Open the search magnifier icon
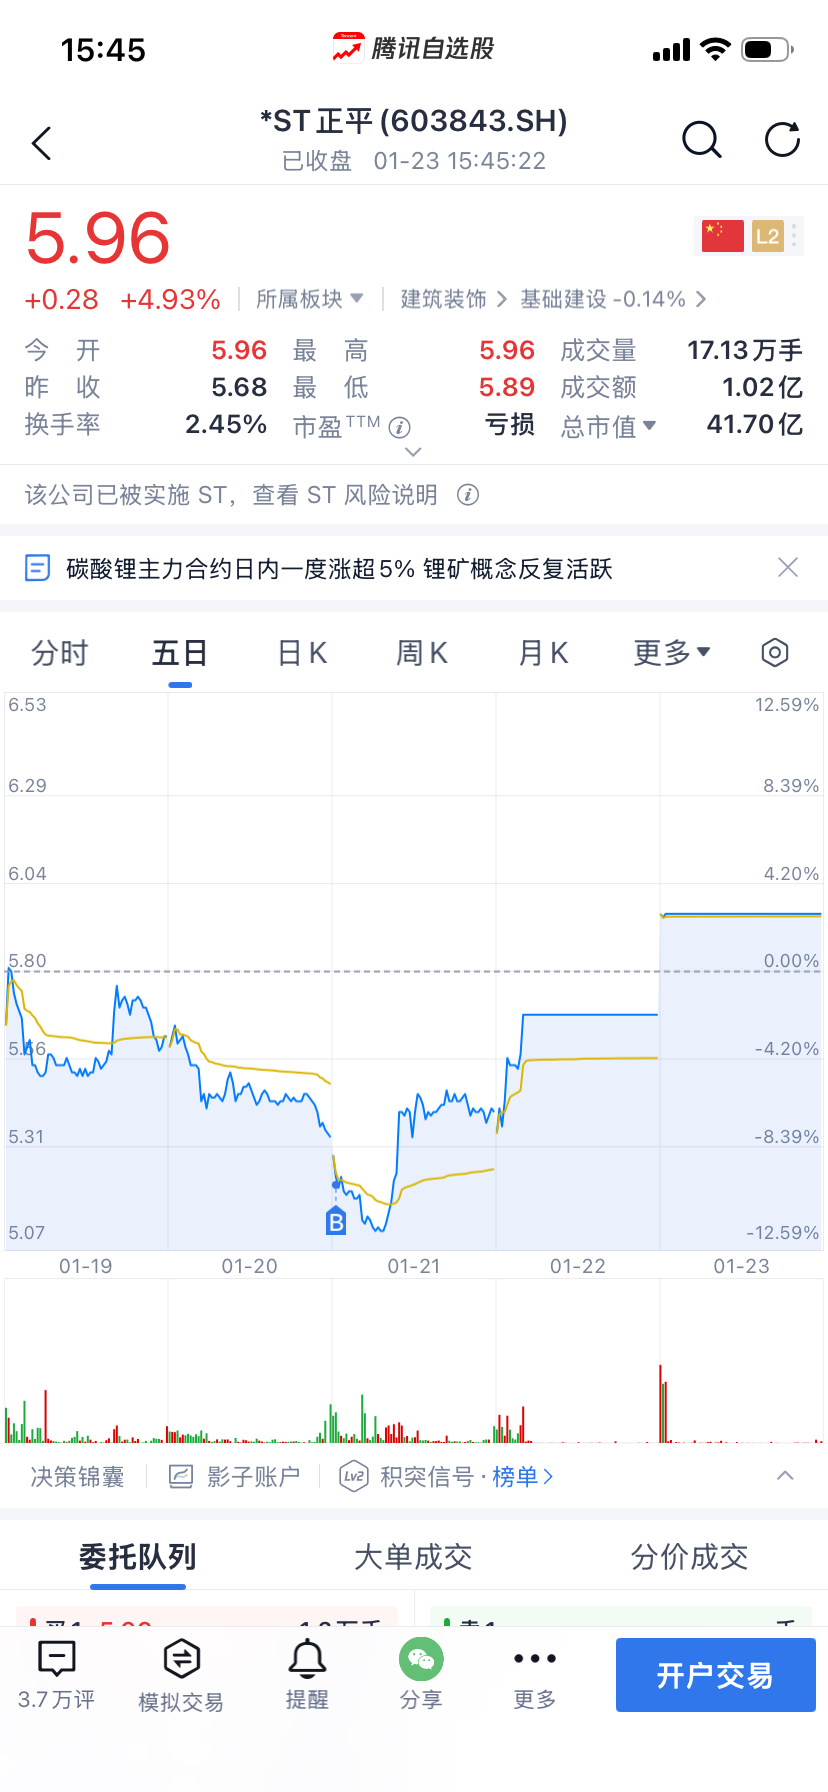Viewport: 828px width, 1792px height. point(701,141)
